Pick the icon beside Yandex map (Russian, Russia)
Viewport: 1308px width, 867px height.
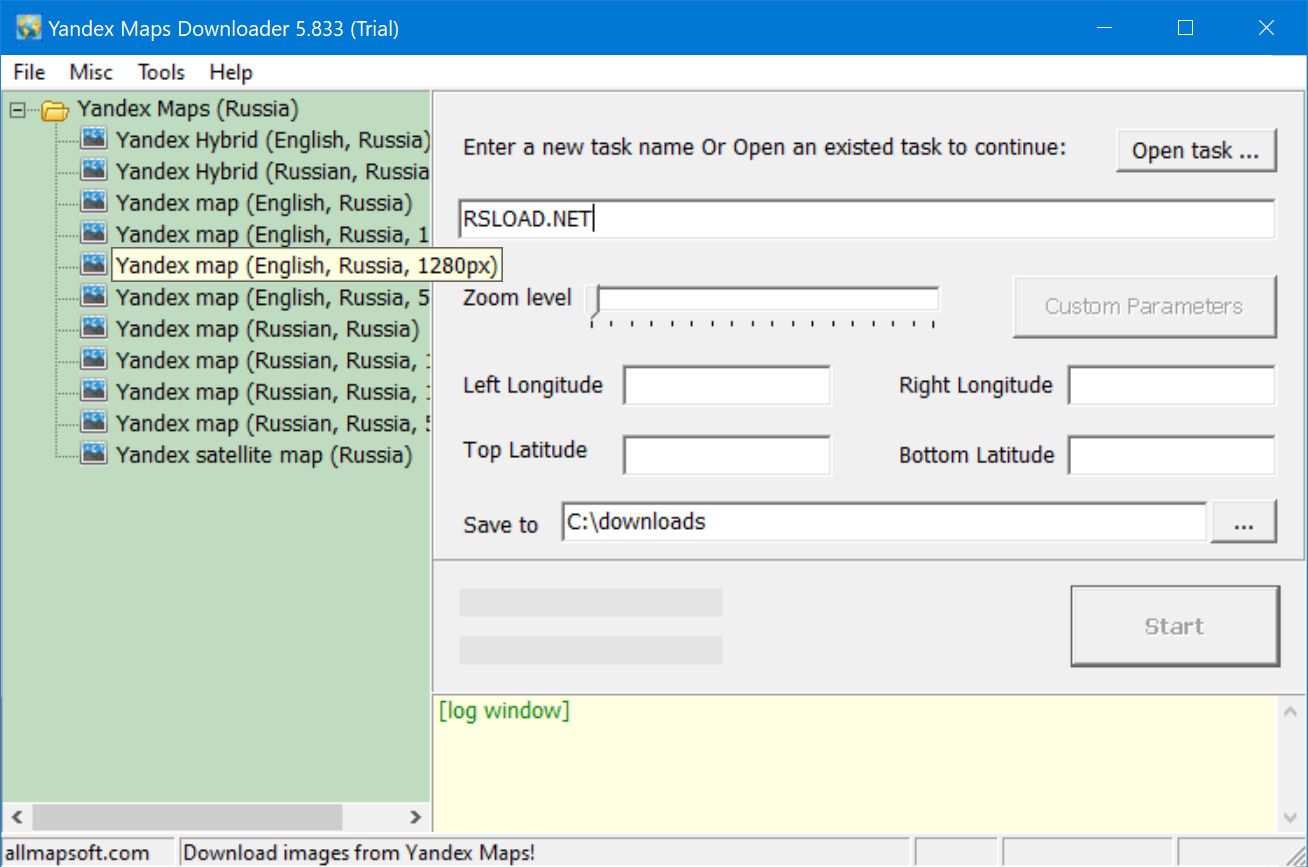pyautogui.click(x=94, y=328)
